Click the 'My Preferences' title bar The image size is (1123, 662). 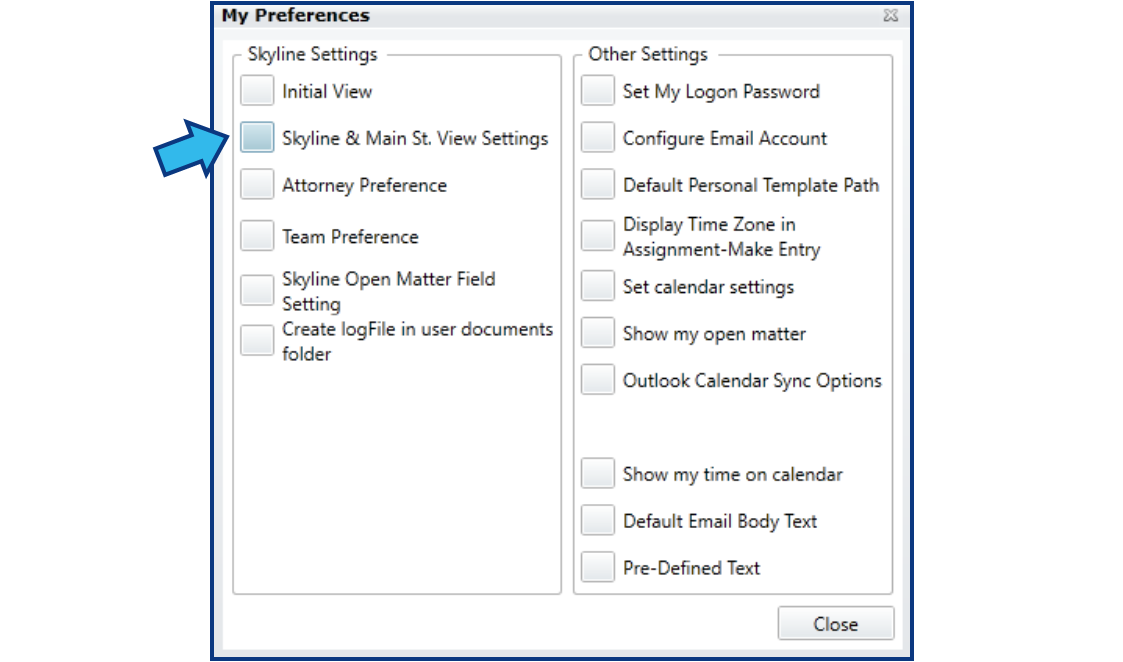[562, 15]
